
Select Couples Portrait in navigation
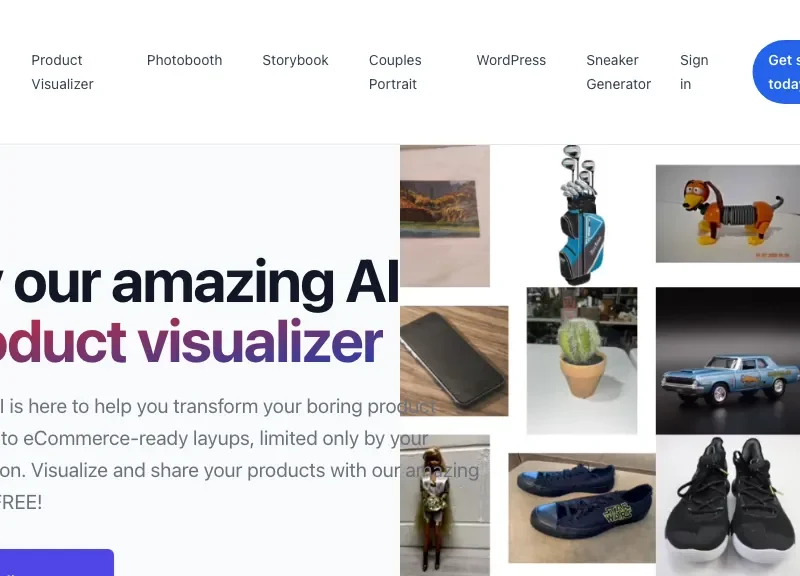pyautogui.click(x=395, y=72)
